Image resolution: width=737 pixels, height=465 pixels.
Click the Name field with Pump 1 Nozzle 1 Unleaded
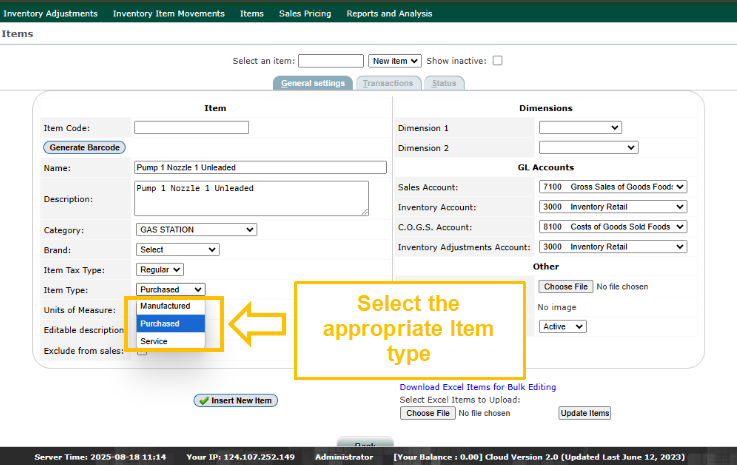[260, 167]
